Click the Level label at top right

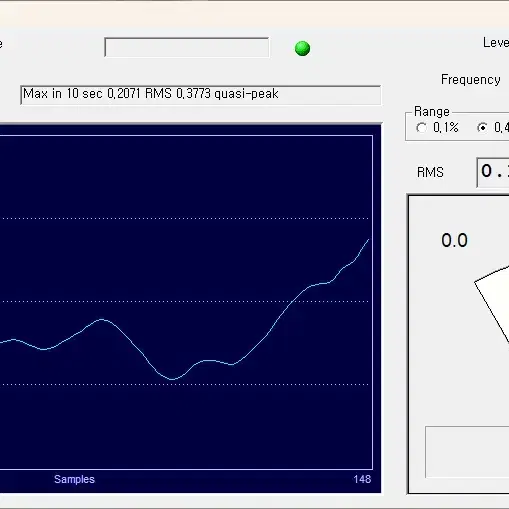(x=496, y=43)
